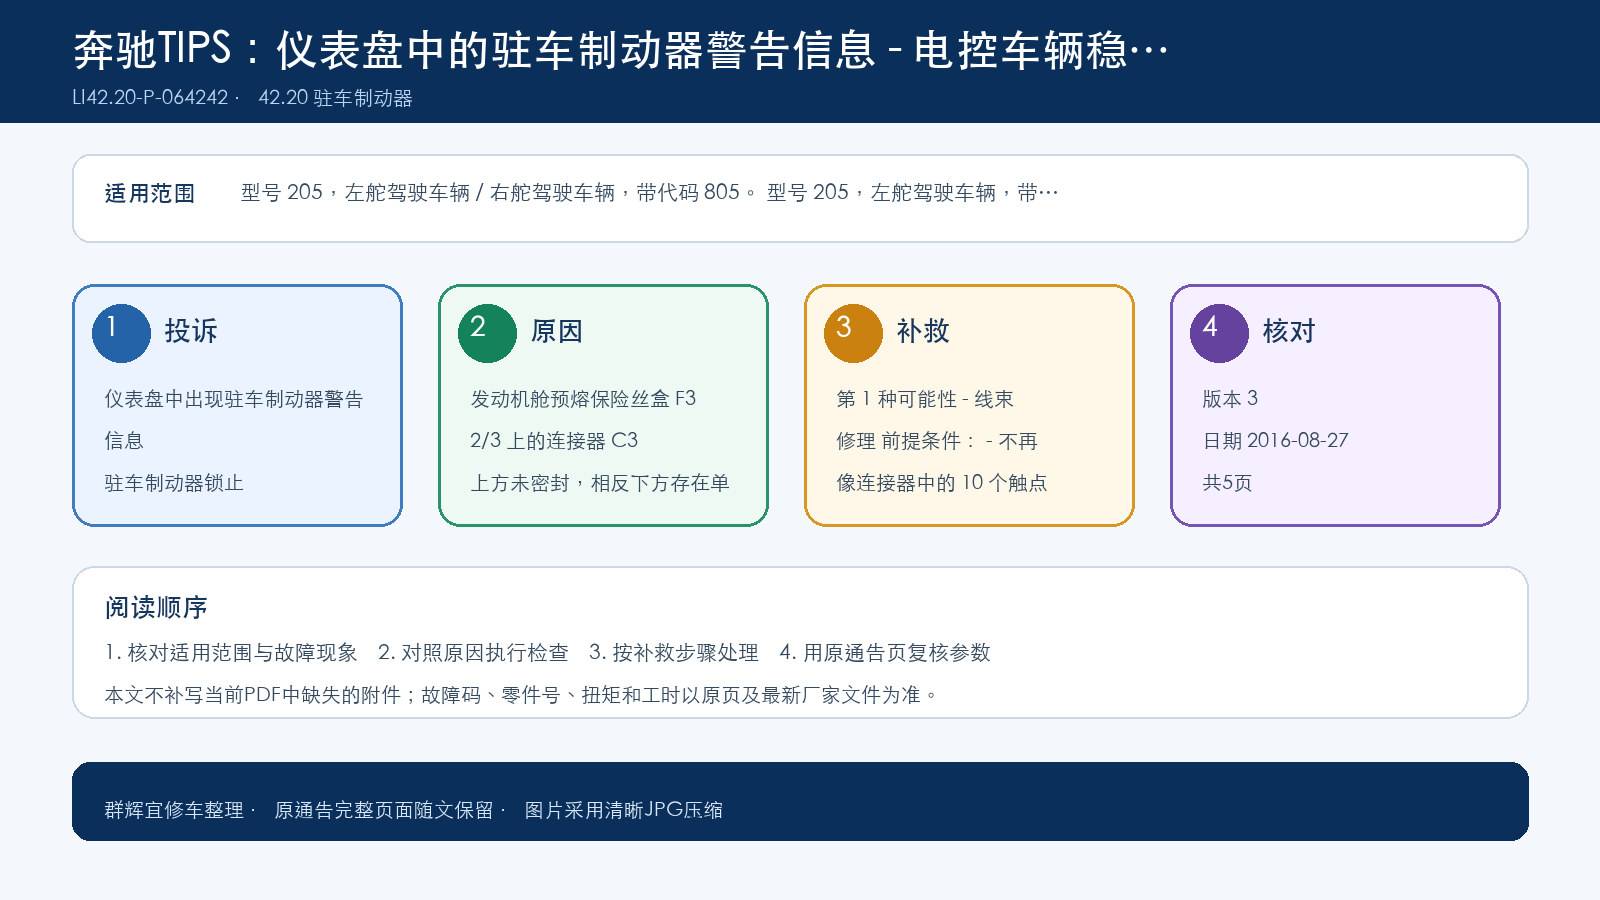Image resolution: width=1600 pixels, height=900 pixels.
Task: Click step 3. 按补救步骤处理
Action: pos(674,653)
